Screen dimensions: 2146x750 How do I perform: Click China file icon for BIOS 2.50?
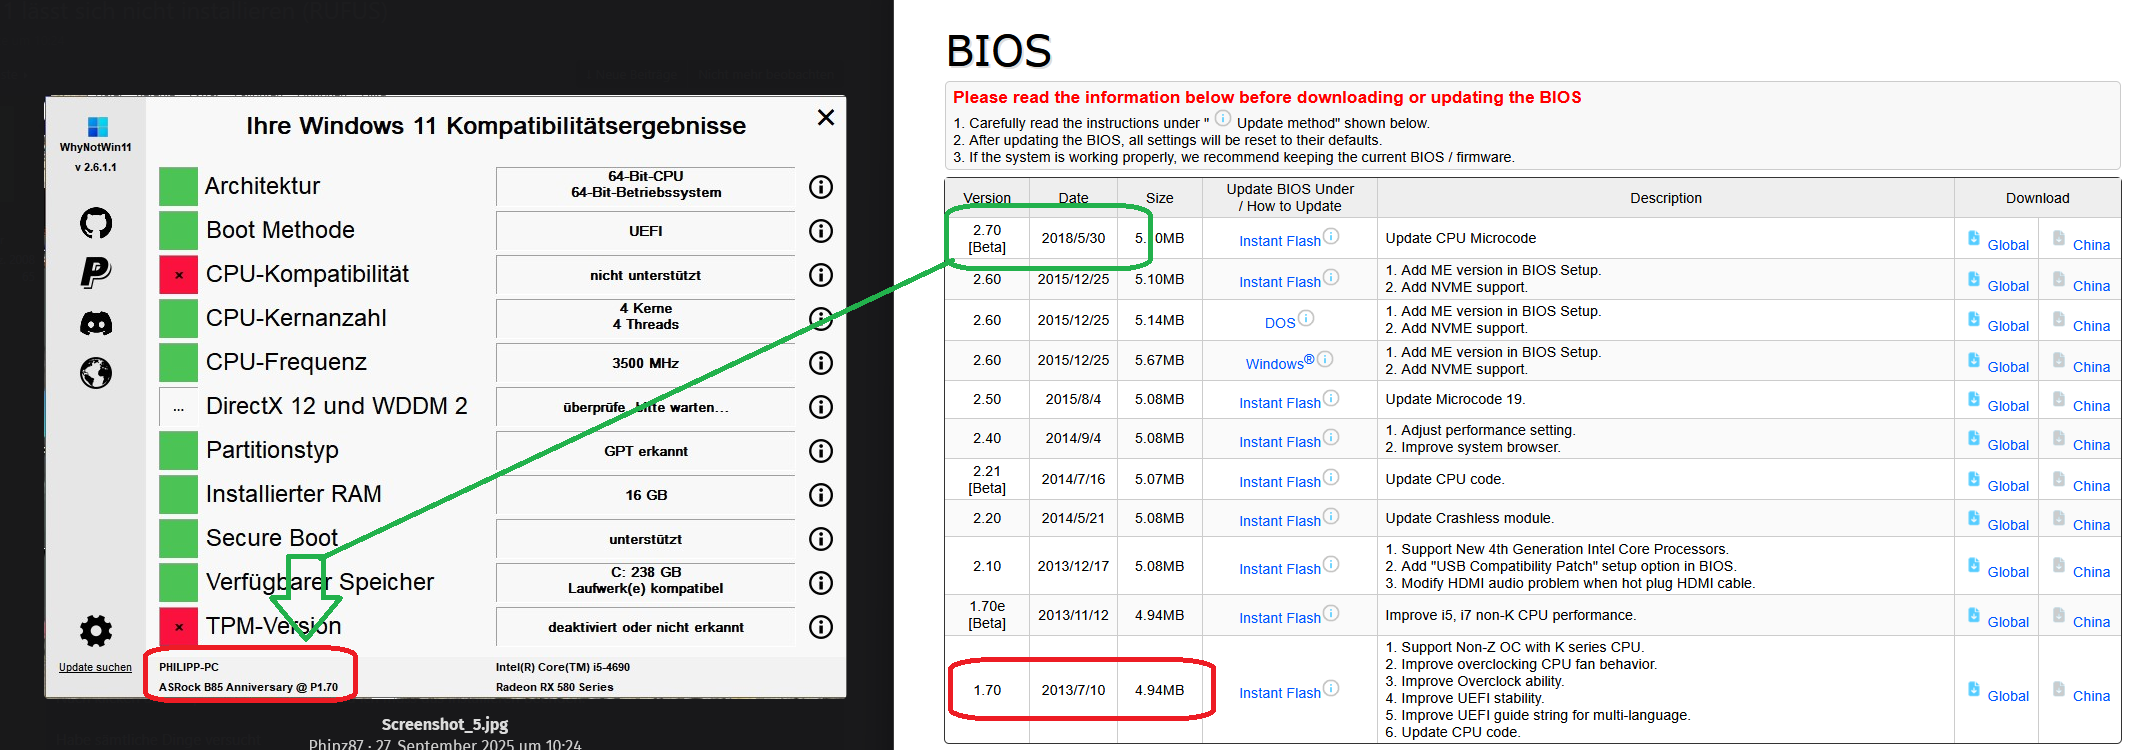(x=2059, y=399)
